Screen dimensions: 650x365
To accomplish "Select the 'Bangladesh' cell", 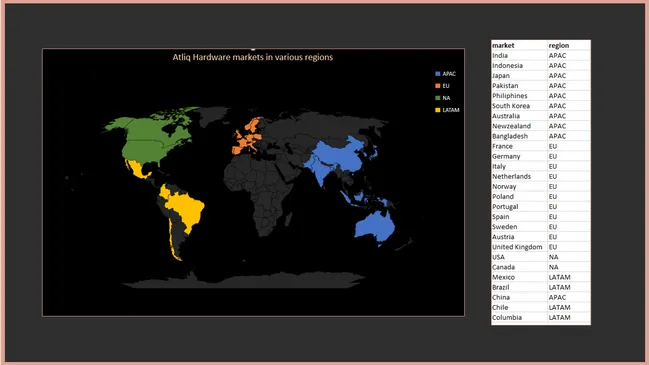I will coord(519,136).
